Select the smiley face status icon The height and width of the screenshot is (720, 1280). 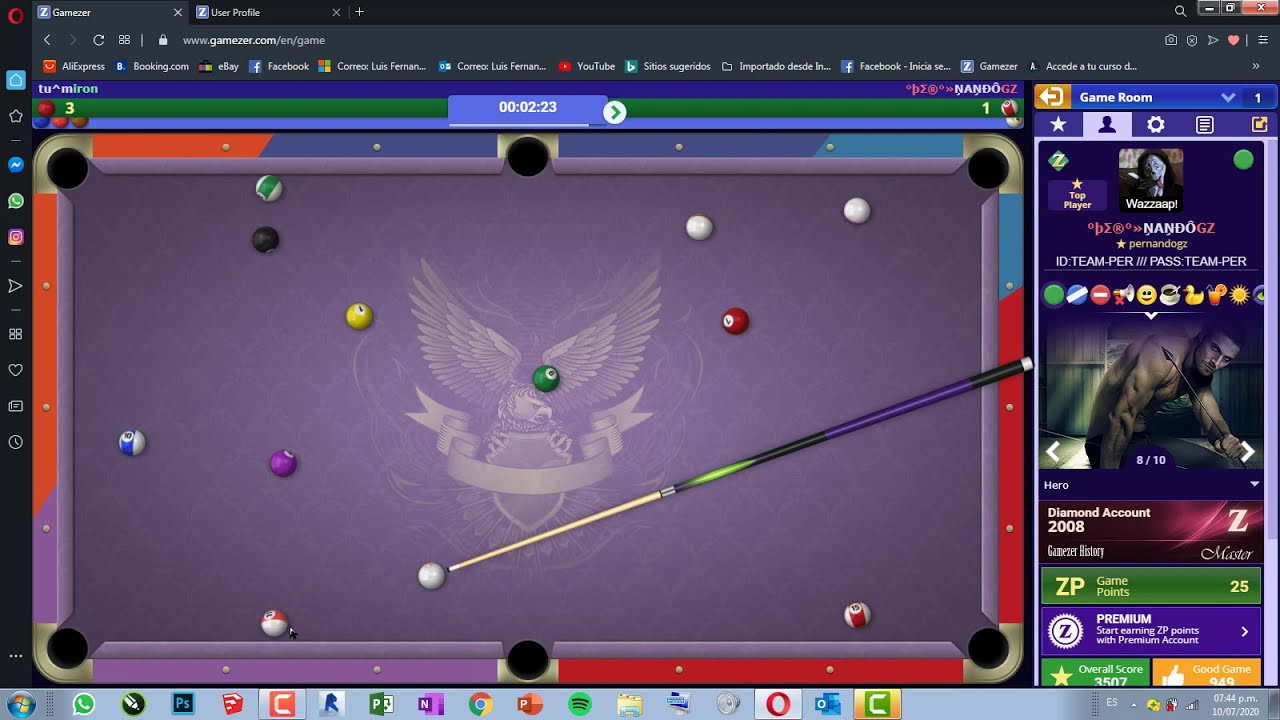(1147, 295)
